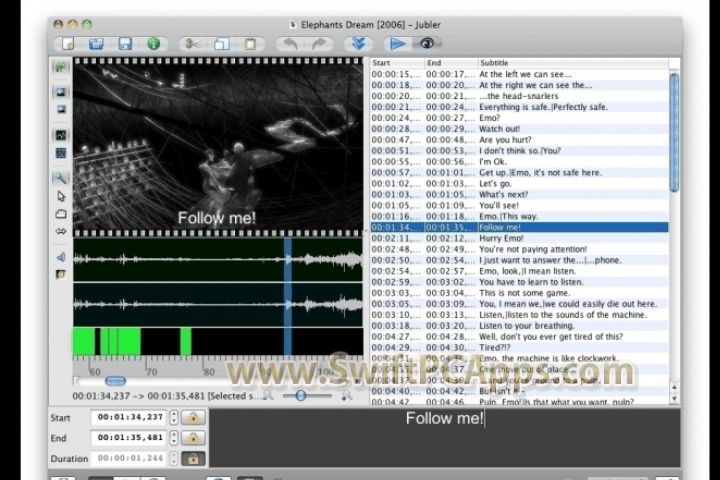Sort by the End column header
Viewport: 720px width, 480px height.
451,63
